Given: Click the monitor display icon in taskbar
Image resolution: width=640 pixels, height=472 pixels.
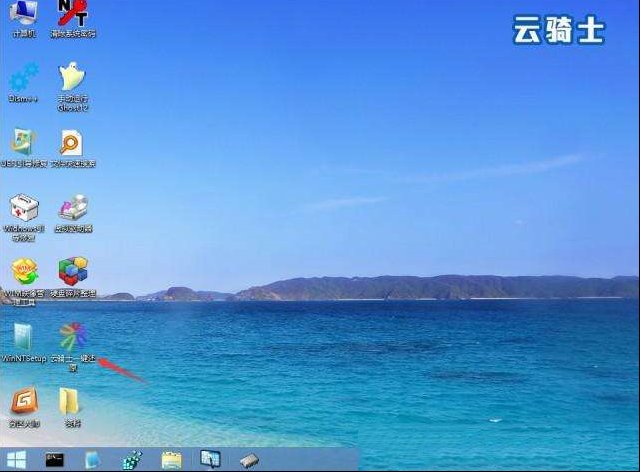Looking at the screenshot, I should (209, 460).
